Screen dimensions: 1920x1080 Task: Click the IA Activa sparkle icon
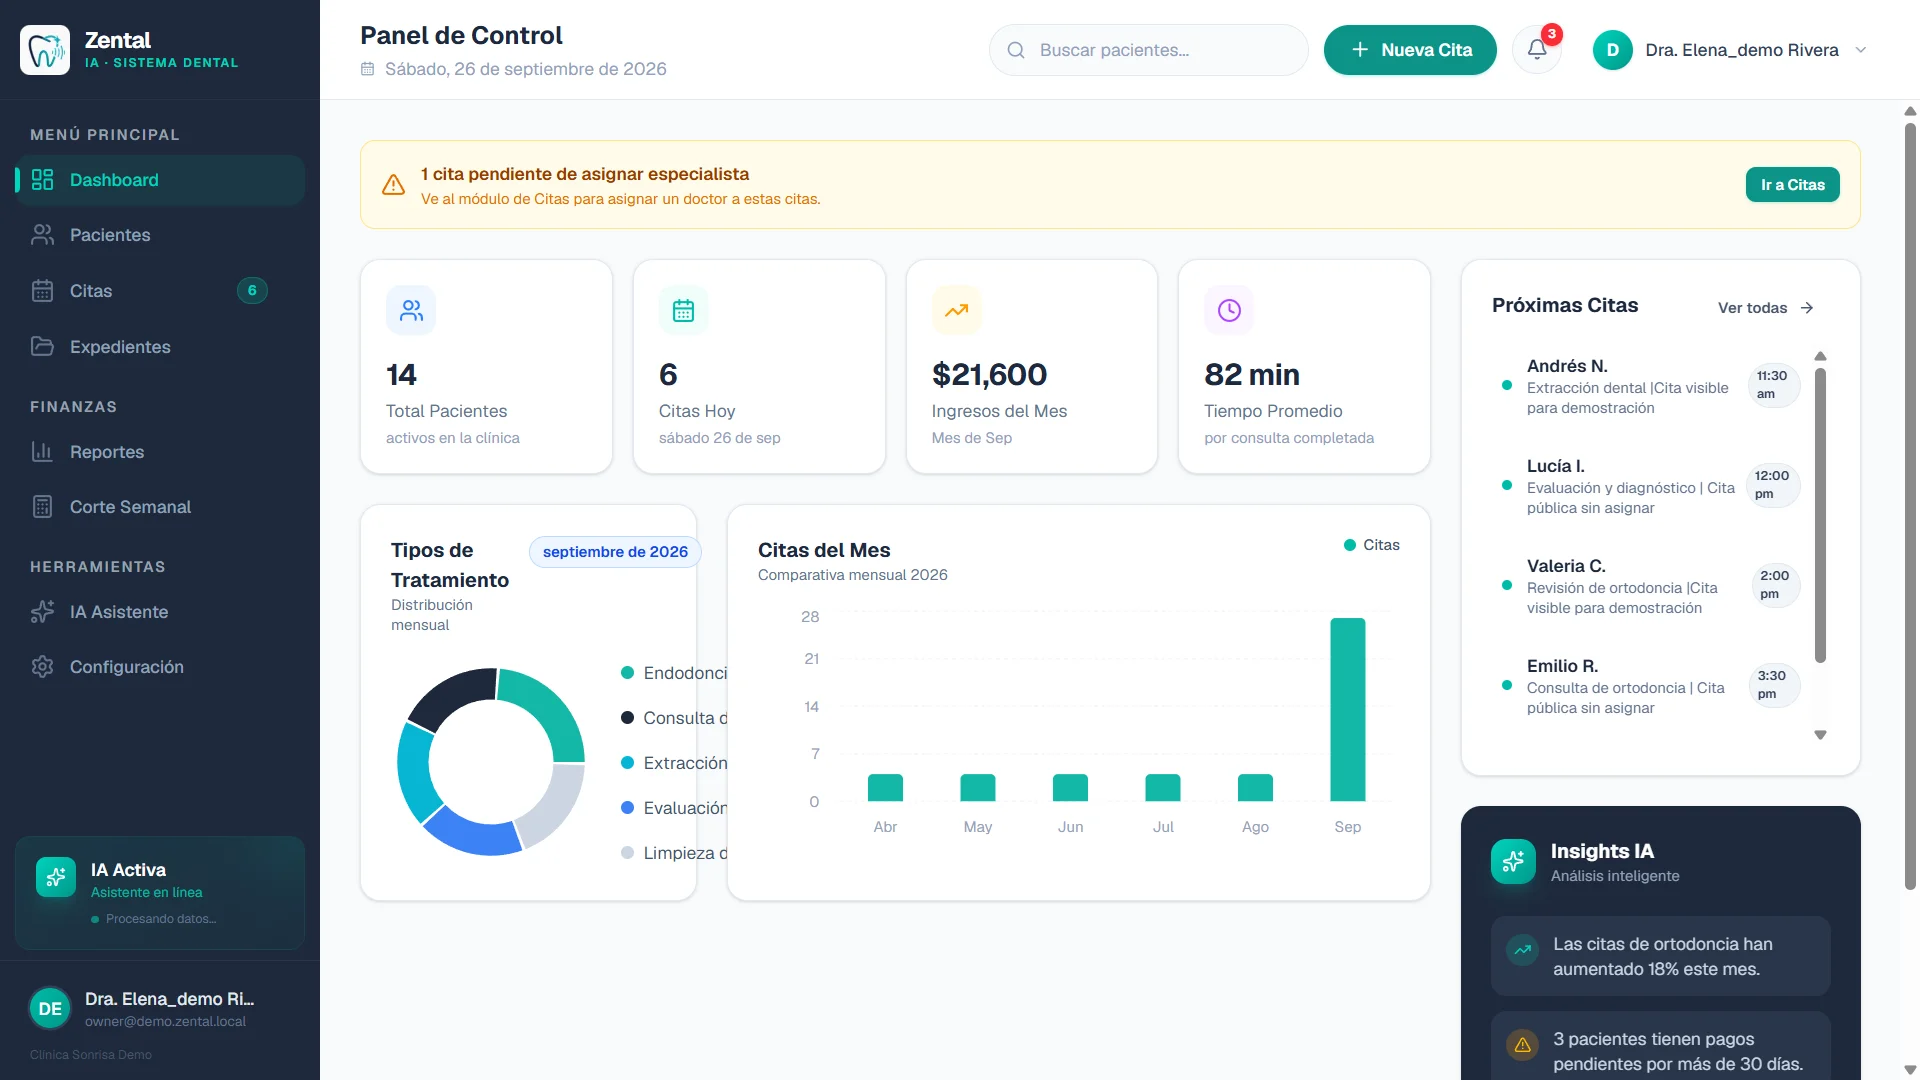56,877
